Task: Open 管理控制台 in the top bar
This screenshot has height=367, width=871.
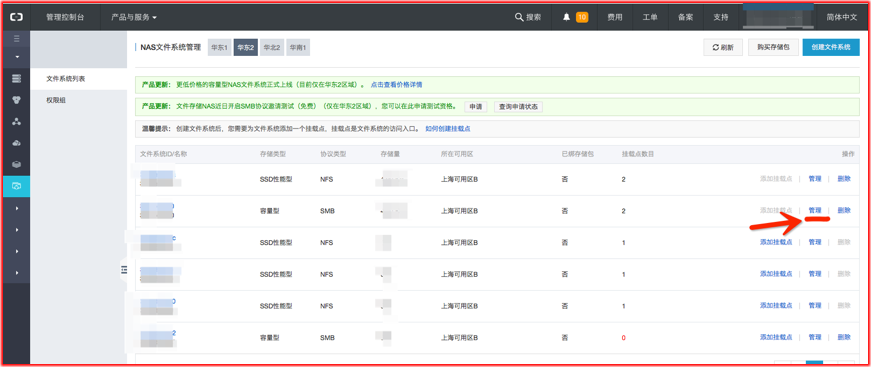Action: click(x=66, y=17)
